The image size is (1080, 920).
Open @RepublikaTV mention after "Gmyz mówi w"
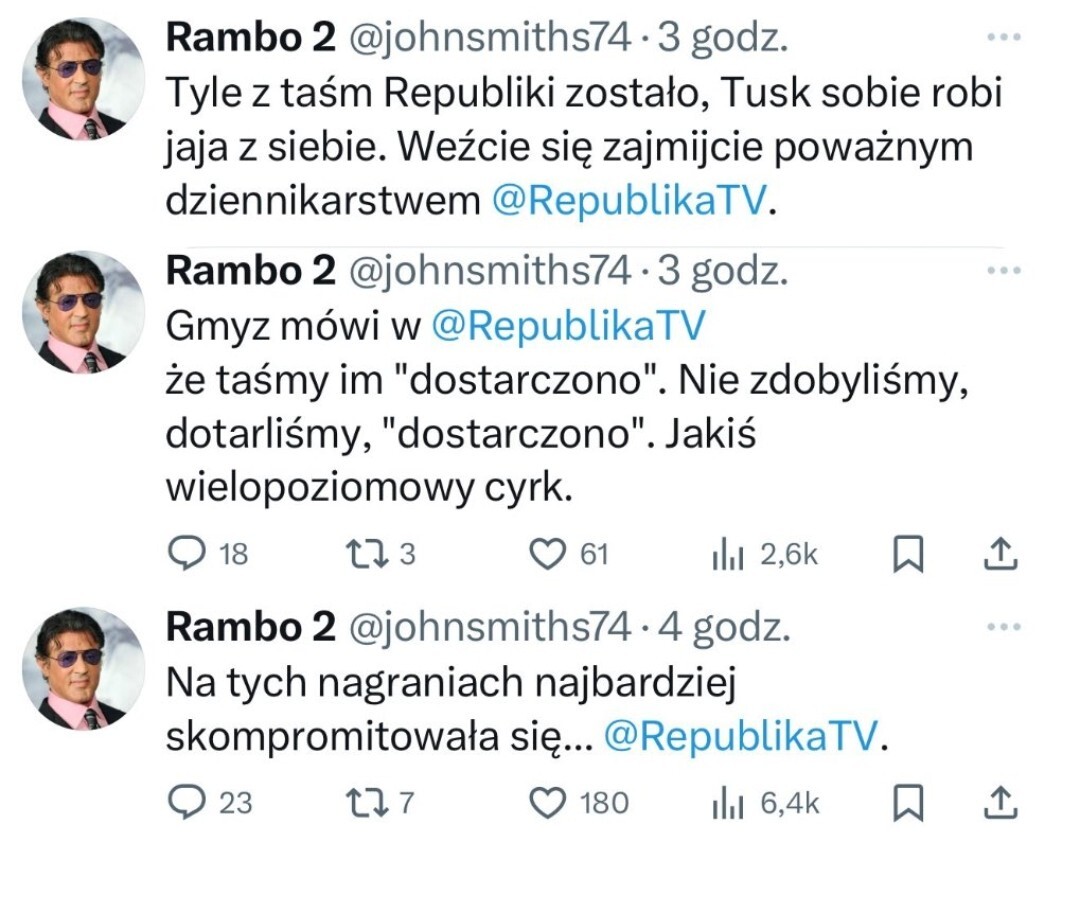tap(568, 324)
